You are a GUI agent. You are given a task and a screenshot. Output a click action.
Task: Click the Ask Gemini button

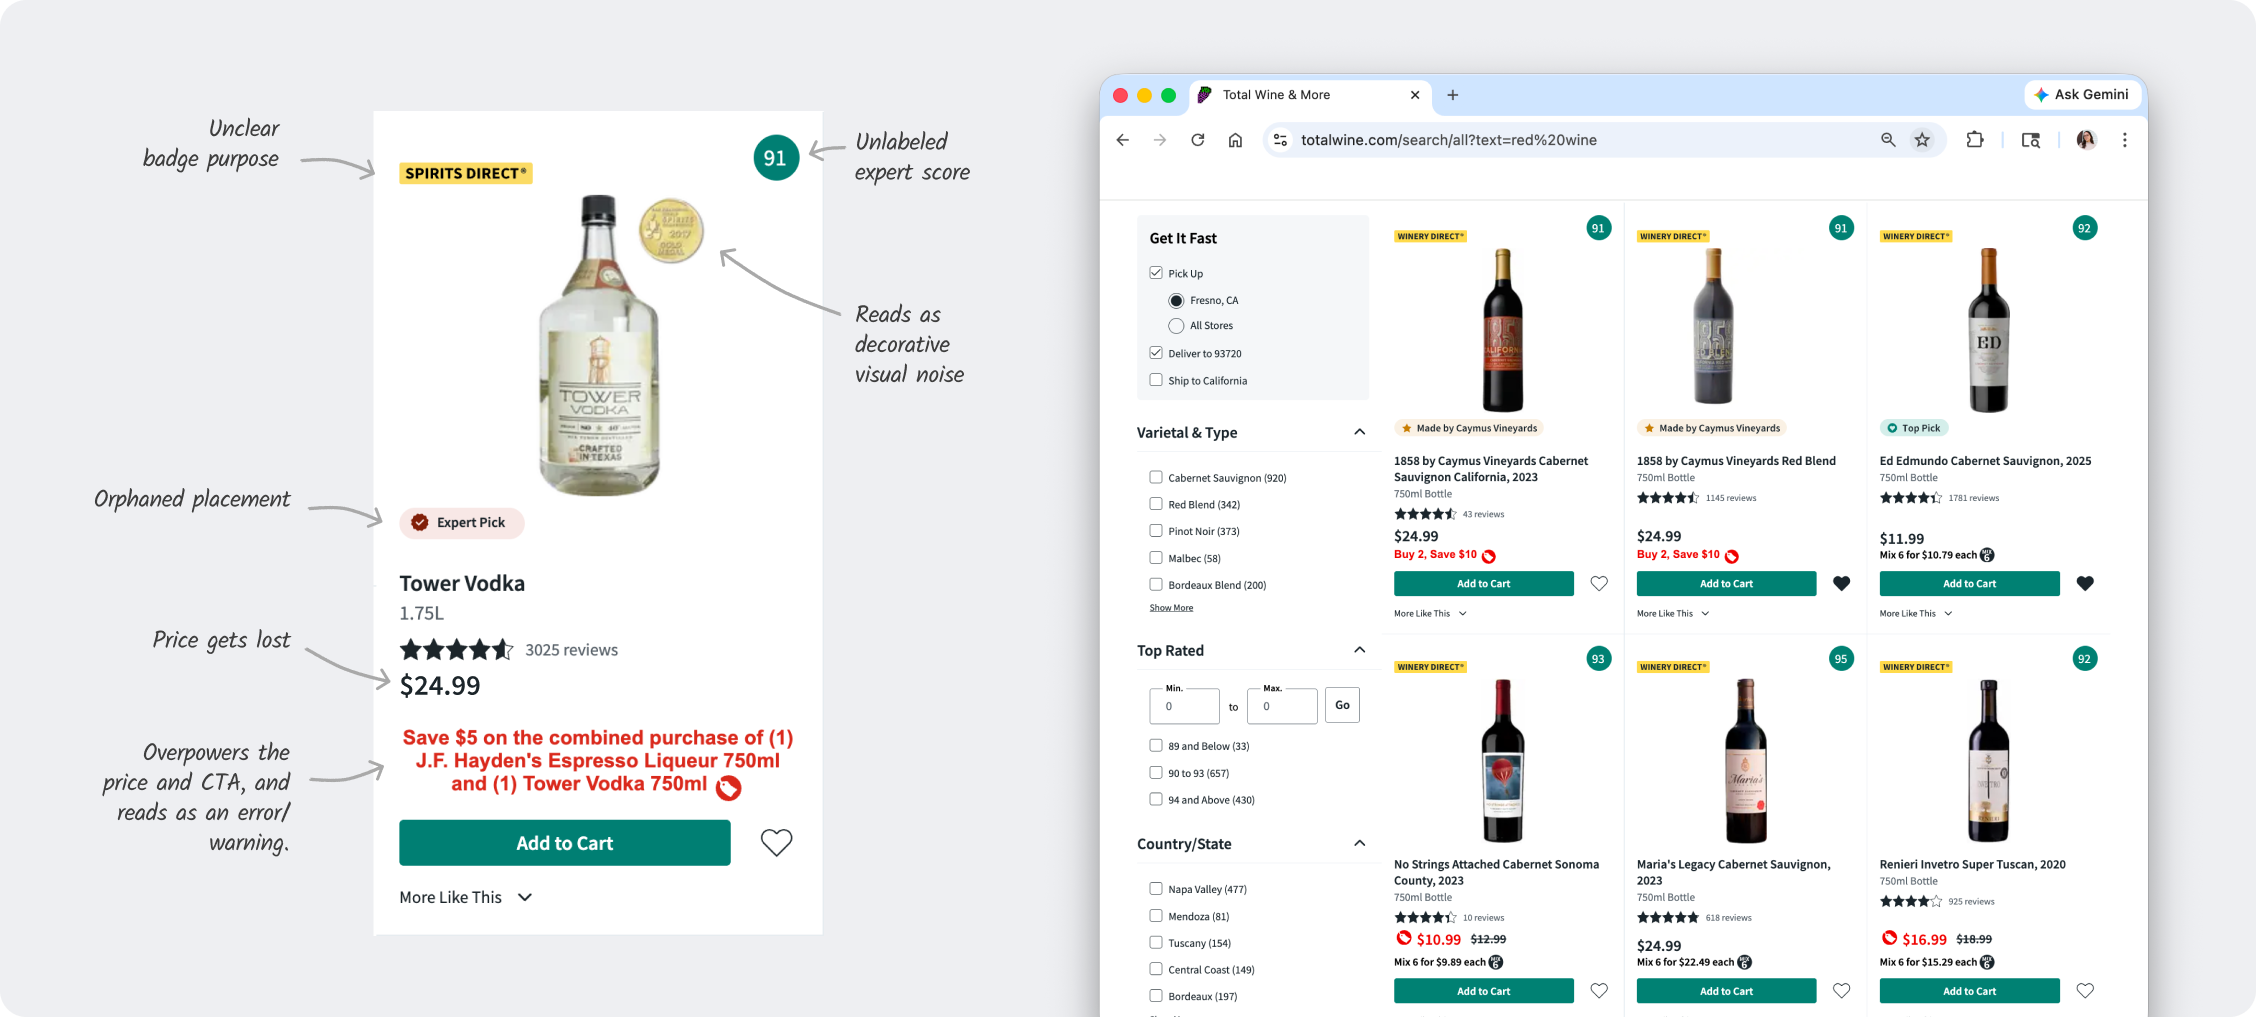coord(2083,95)
